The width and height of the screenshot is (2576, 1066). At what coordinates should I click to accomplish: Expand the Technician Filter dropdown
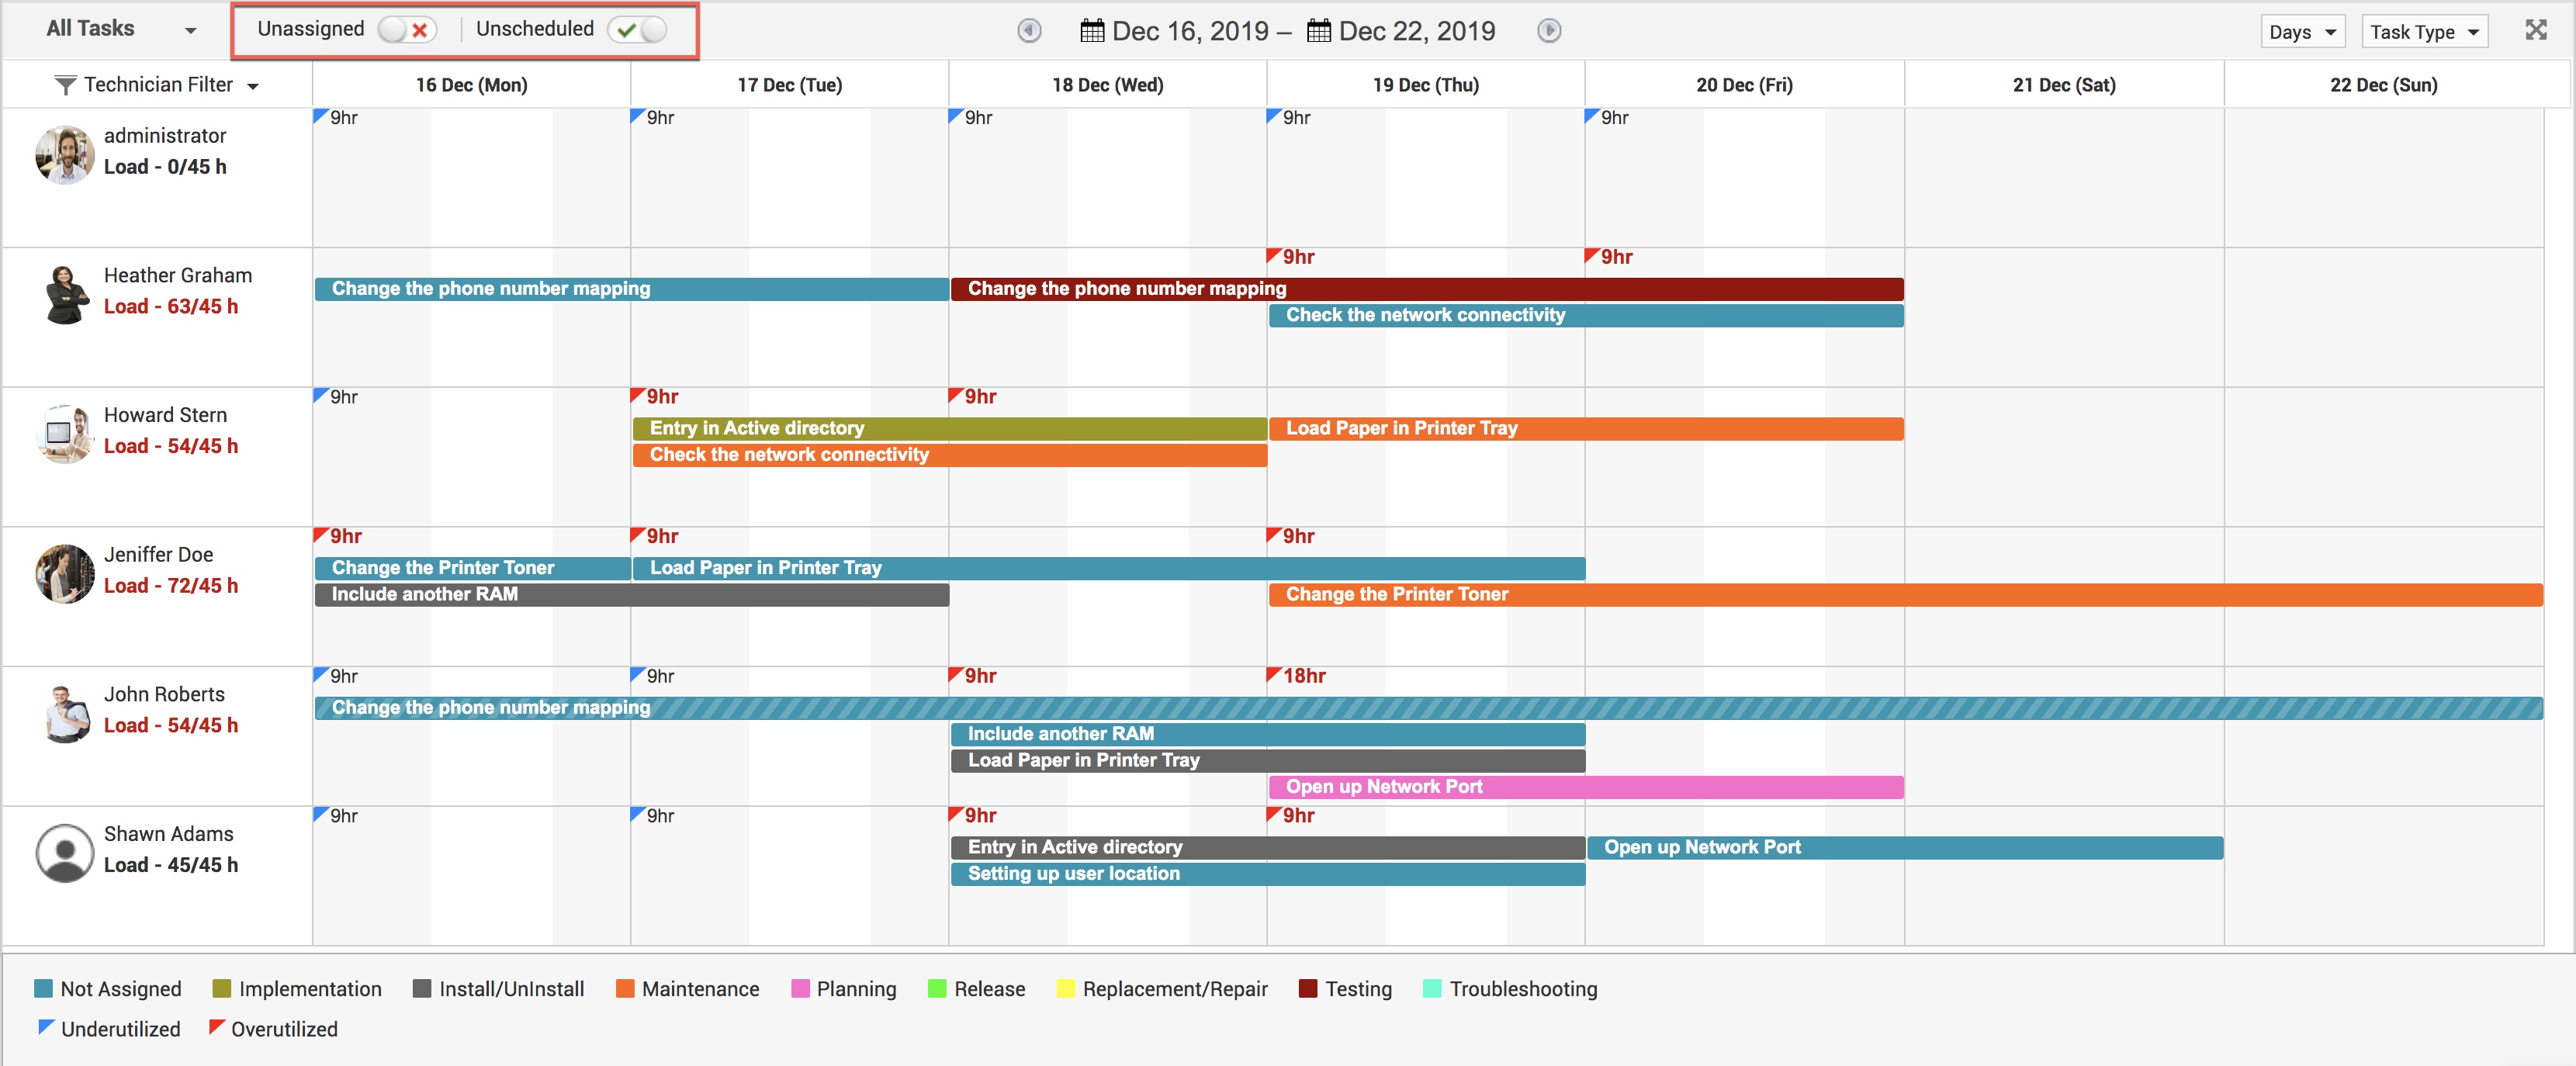(x=253, y=86)
